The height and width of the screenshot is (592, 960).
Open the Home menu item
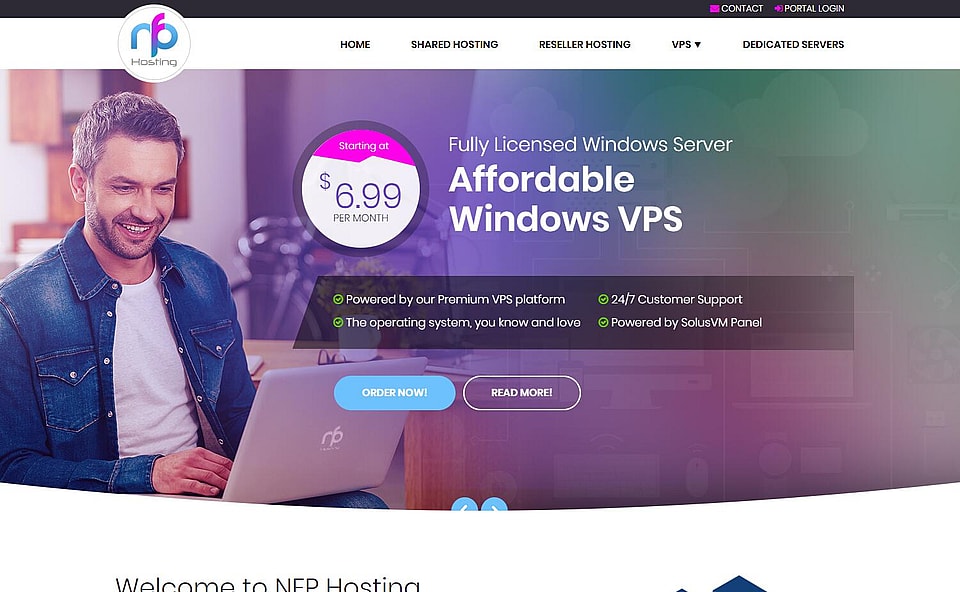[355, 45]
